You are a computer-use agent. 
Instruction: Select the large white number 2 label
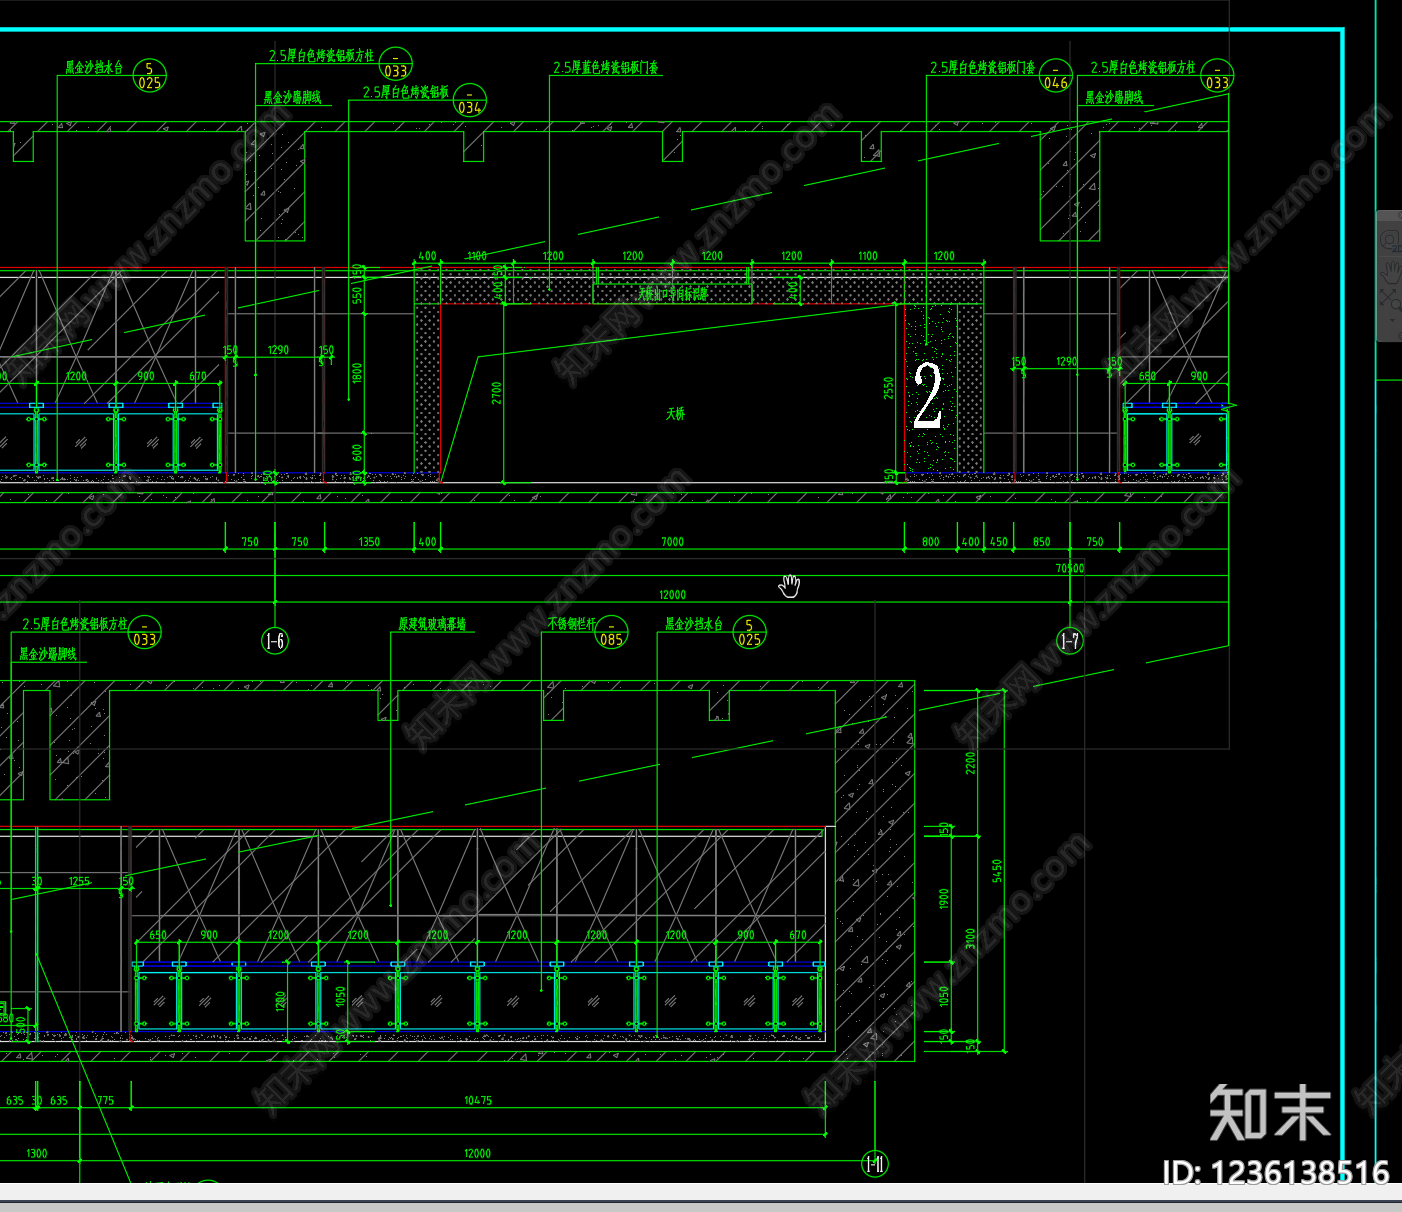click(x=928, y=396)
